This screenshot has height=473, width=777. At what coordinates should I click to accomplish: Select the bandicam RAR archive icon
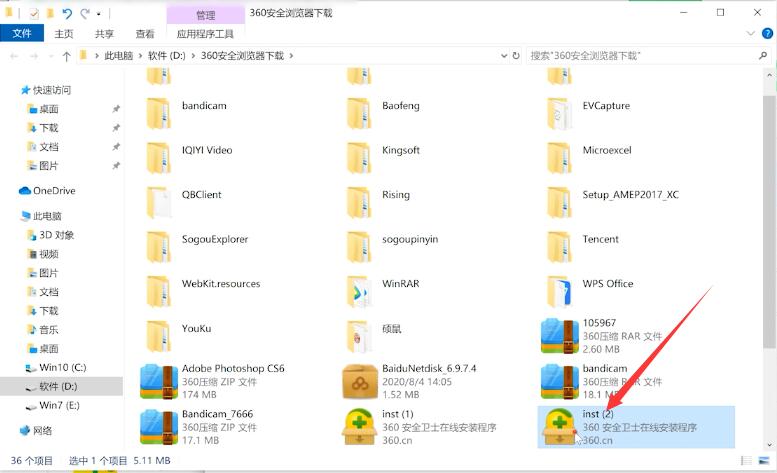coord(560,382)
